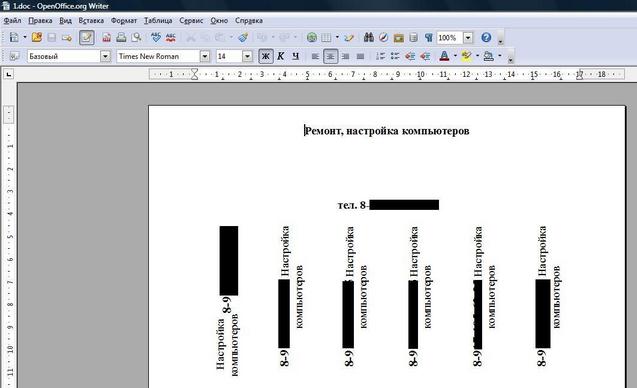637x388 pixels.
Task: Toggle italic К formatting button
Action: tap(281, 56)
